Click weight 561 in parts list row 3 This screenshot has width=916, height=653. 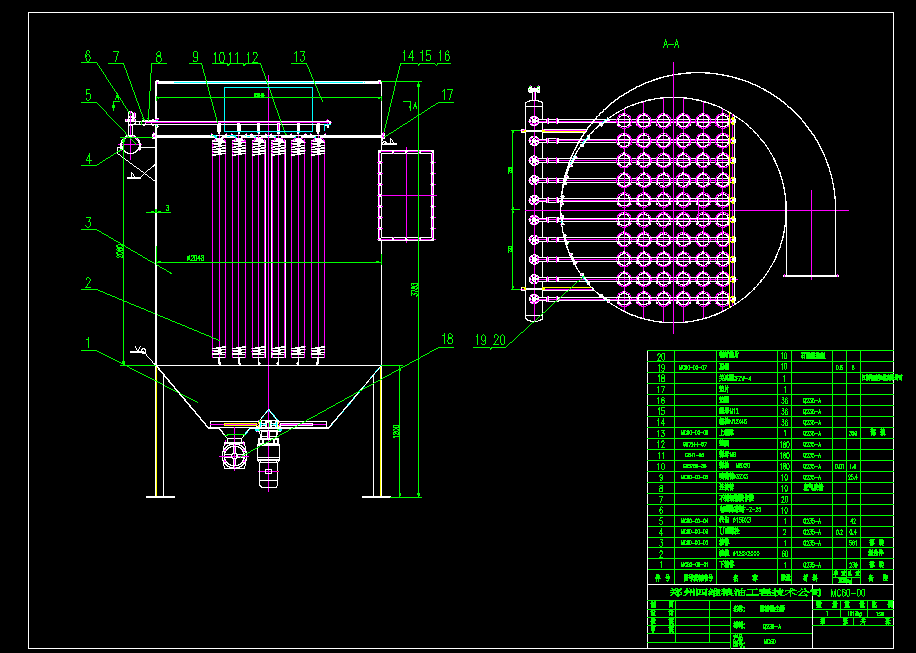click(x=853, y=543)
